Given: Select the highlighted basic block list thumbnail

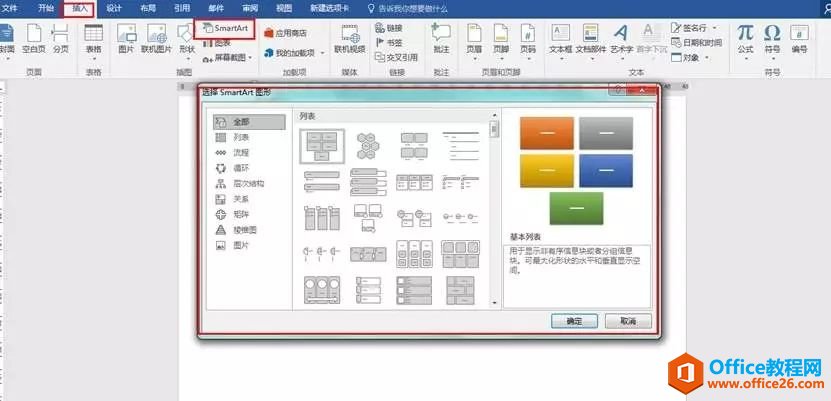Looking at the screenshot, I should click(322, 146).
